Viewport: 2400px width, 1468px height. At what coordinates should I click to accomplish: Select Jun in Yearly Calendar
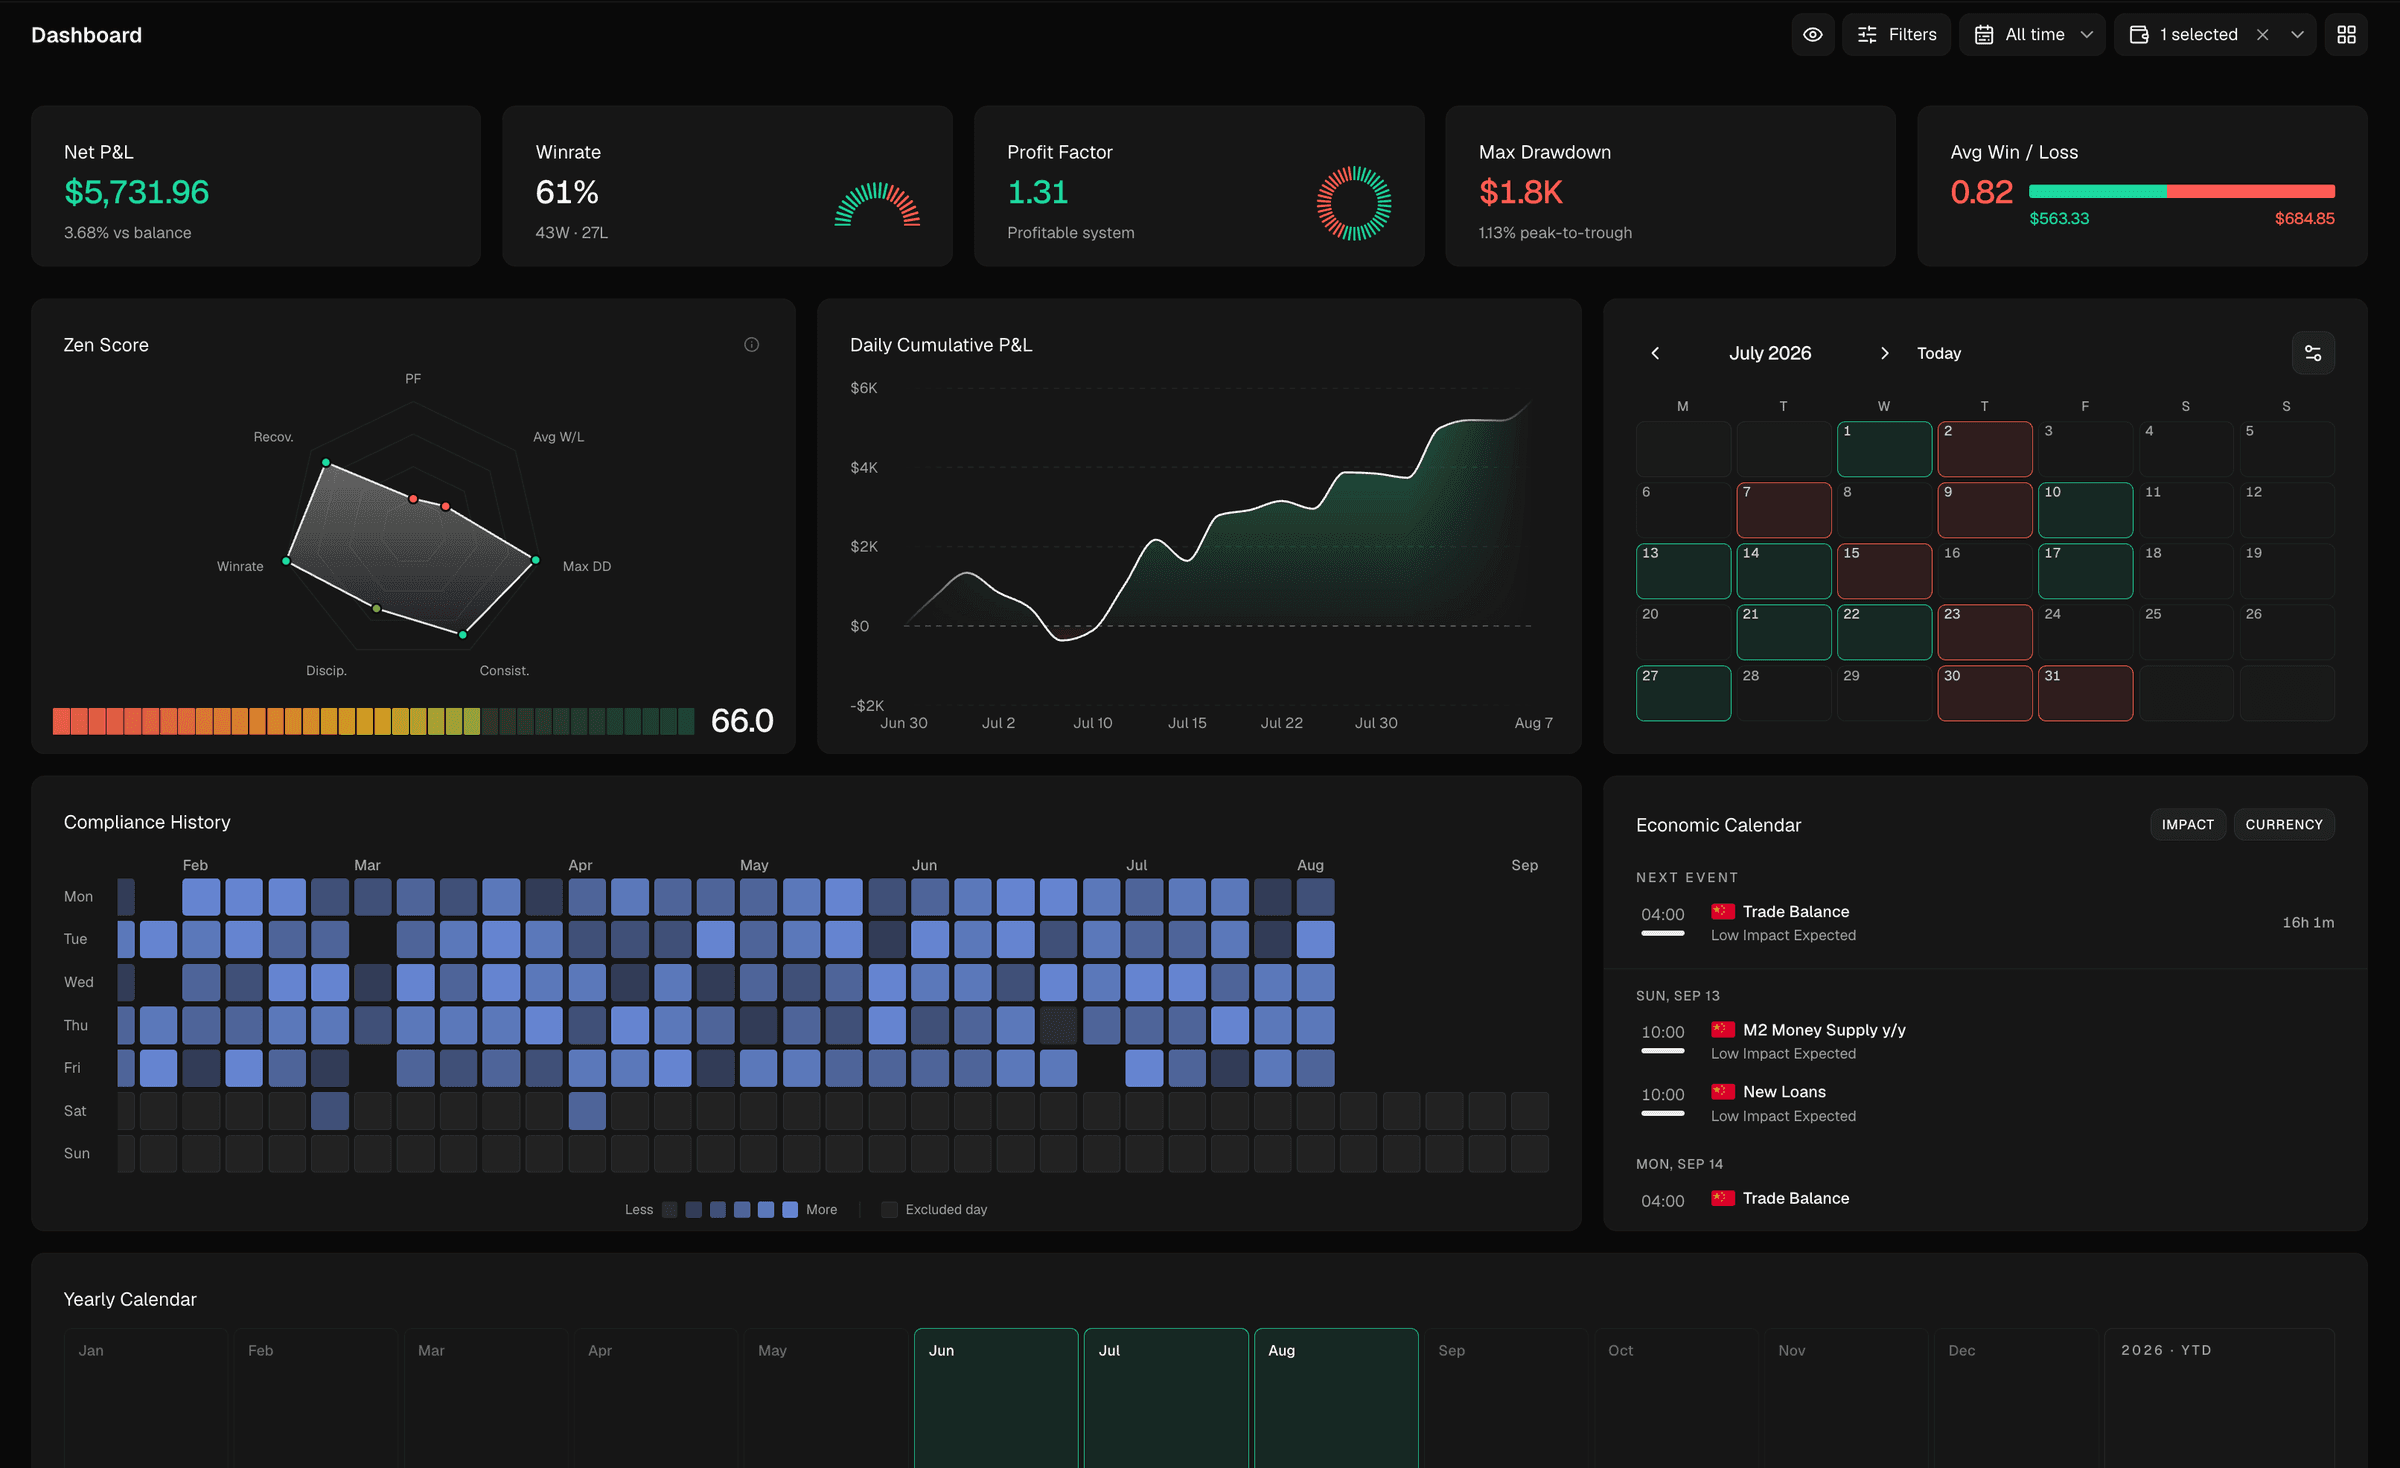996,1398
